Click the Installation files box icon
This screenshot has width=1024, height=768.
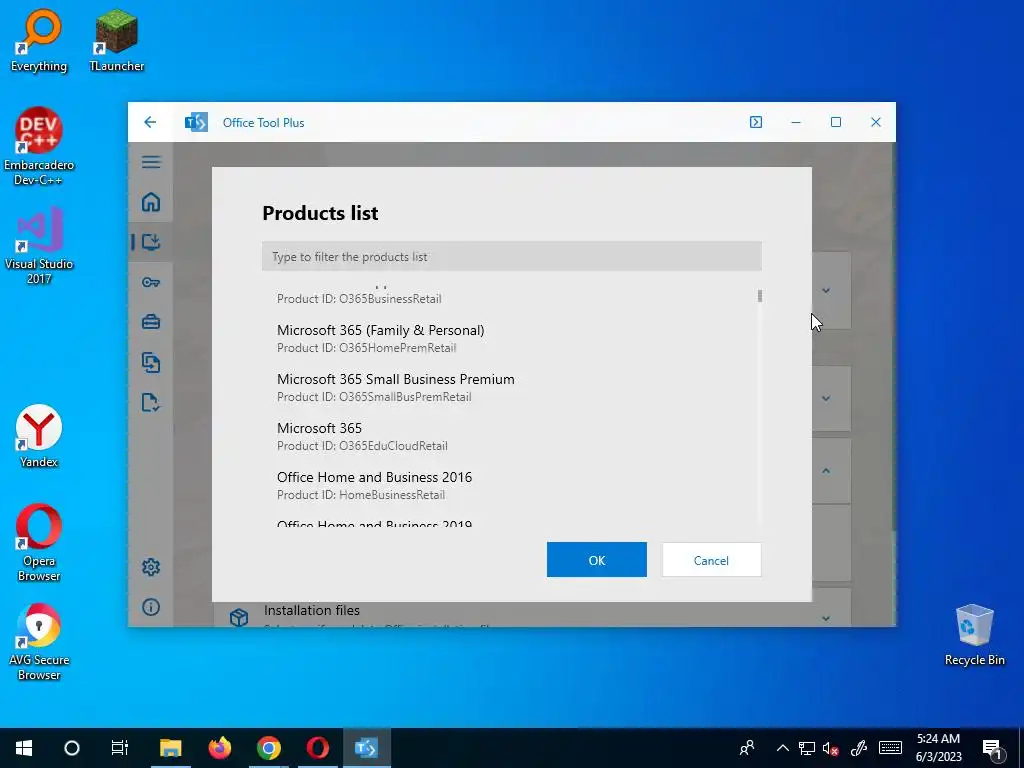[239, 616]
